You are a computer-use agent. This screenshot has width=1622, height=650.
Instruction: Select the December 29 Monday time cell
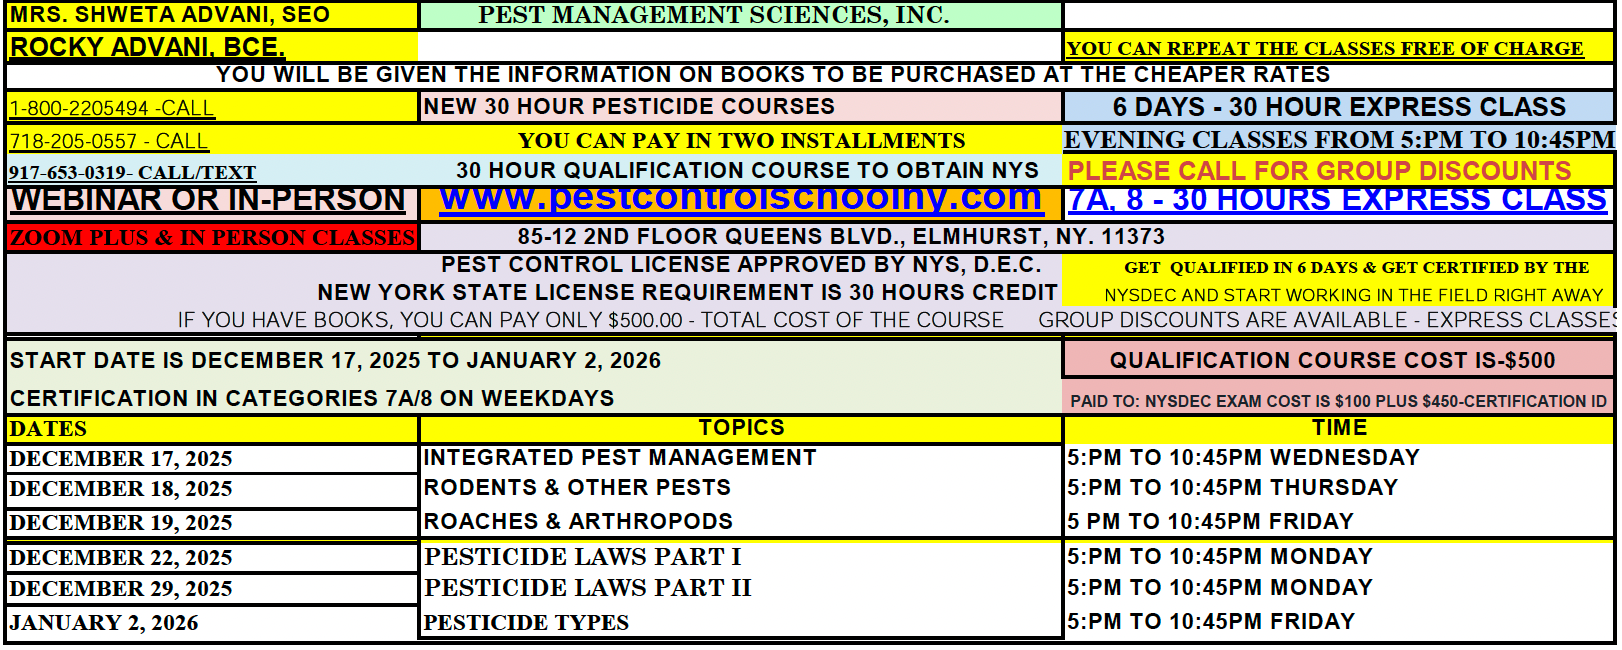tap(1219, 588)
